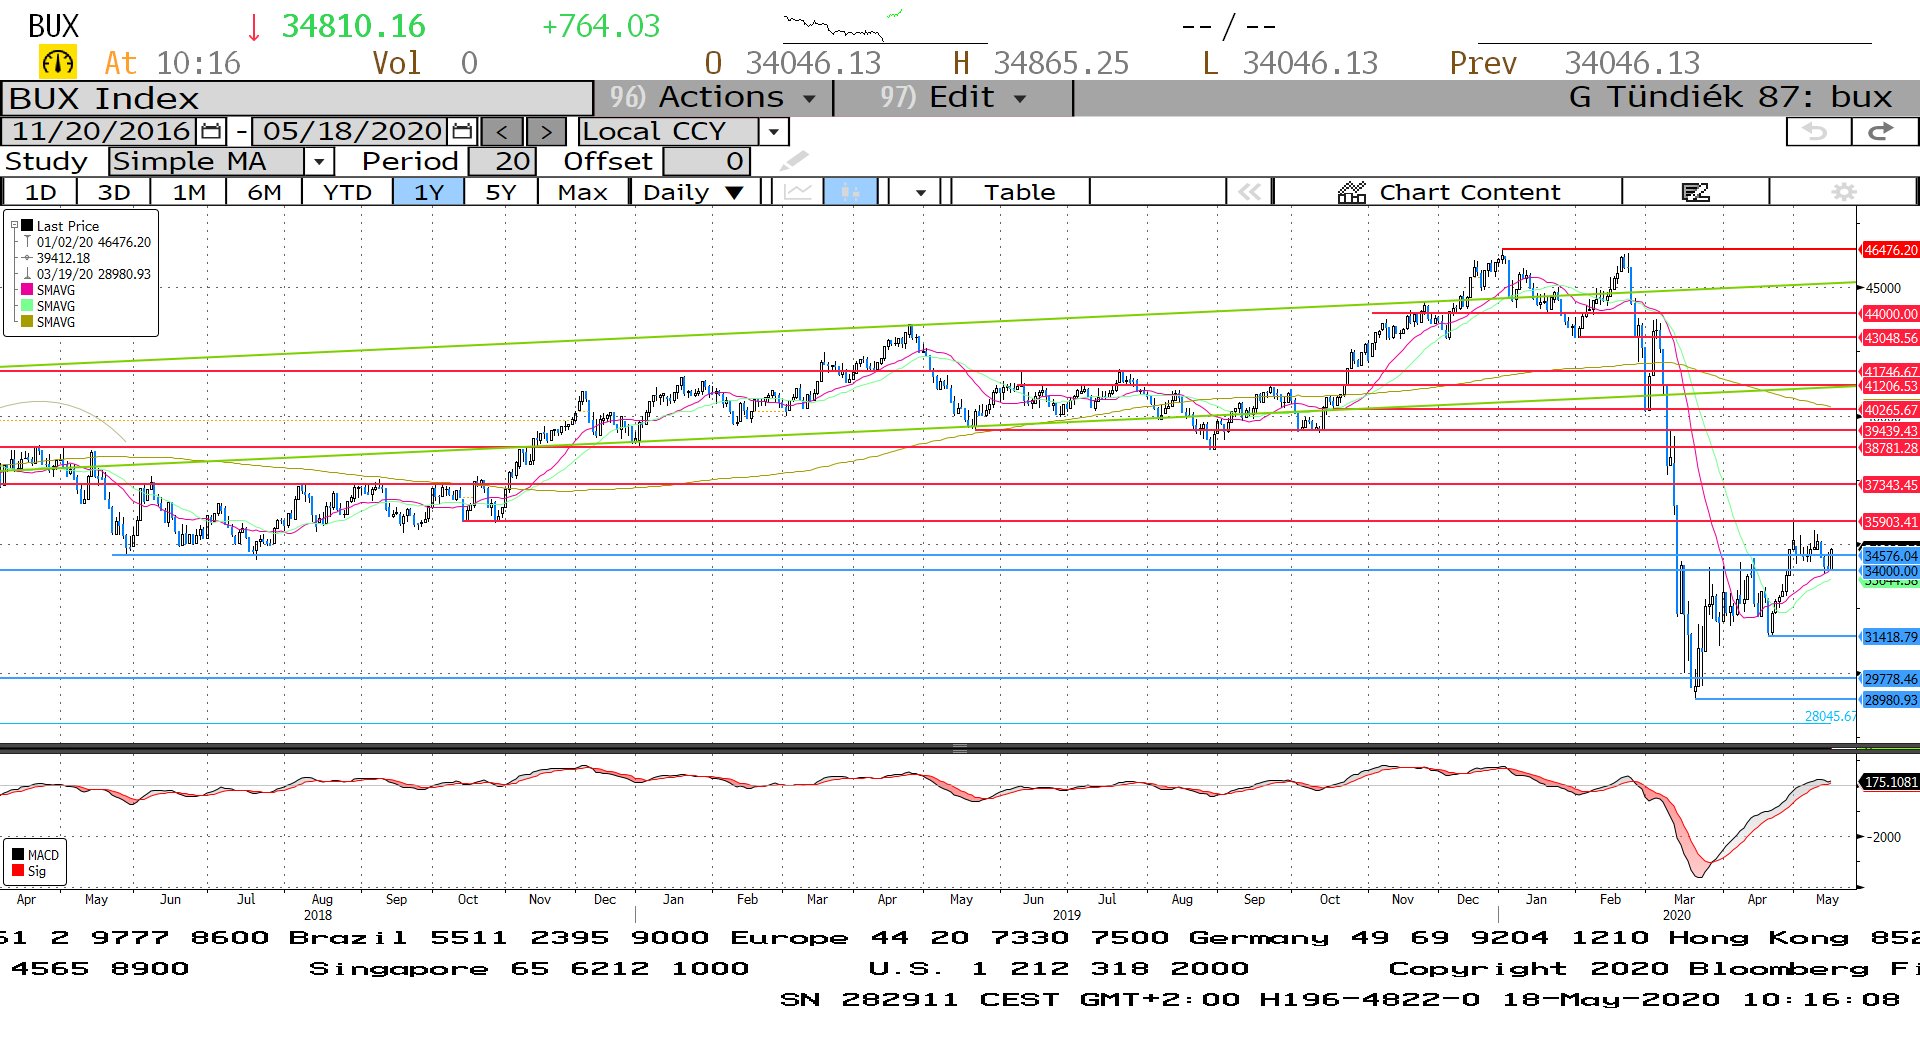Open the end date calendar picker
Image resolution: width=1920 pixels, height=1039 pixels.
(462, 131)
